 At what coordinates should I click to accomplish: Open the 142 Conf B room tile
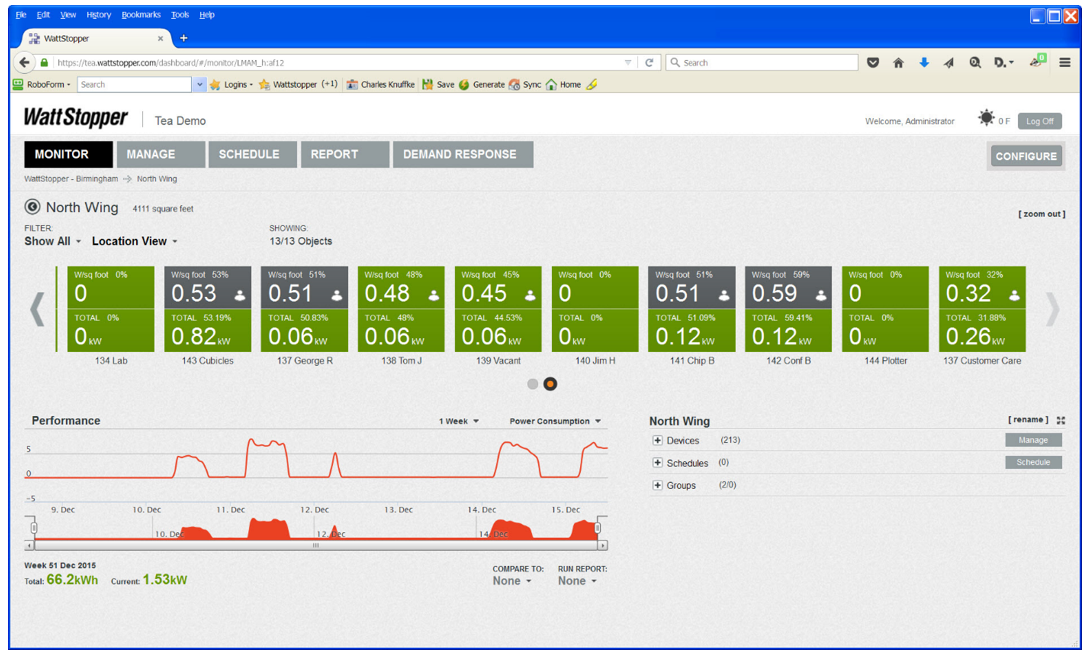coord(788,309)
